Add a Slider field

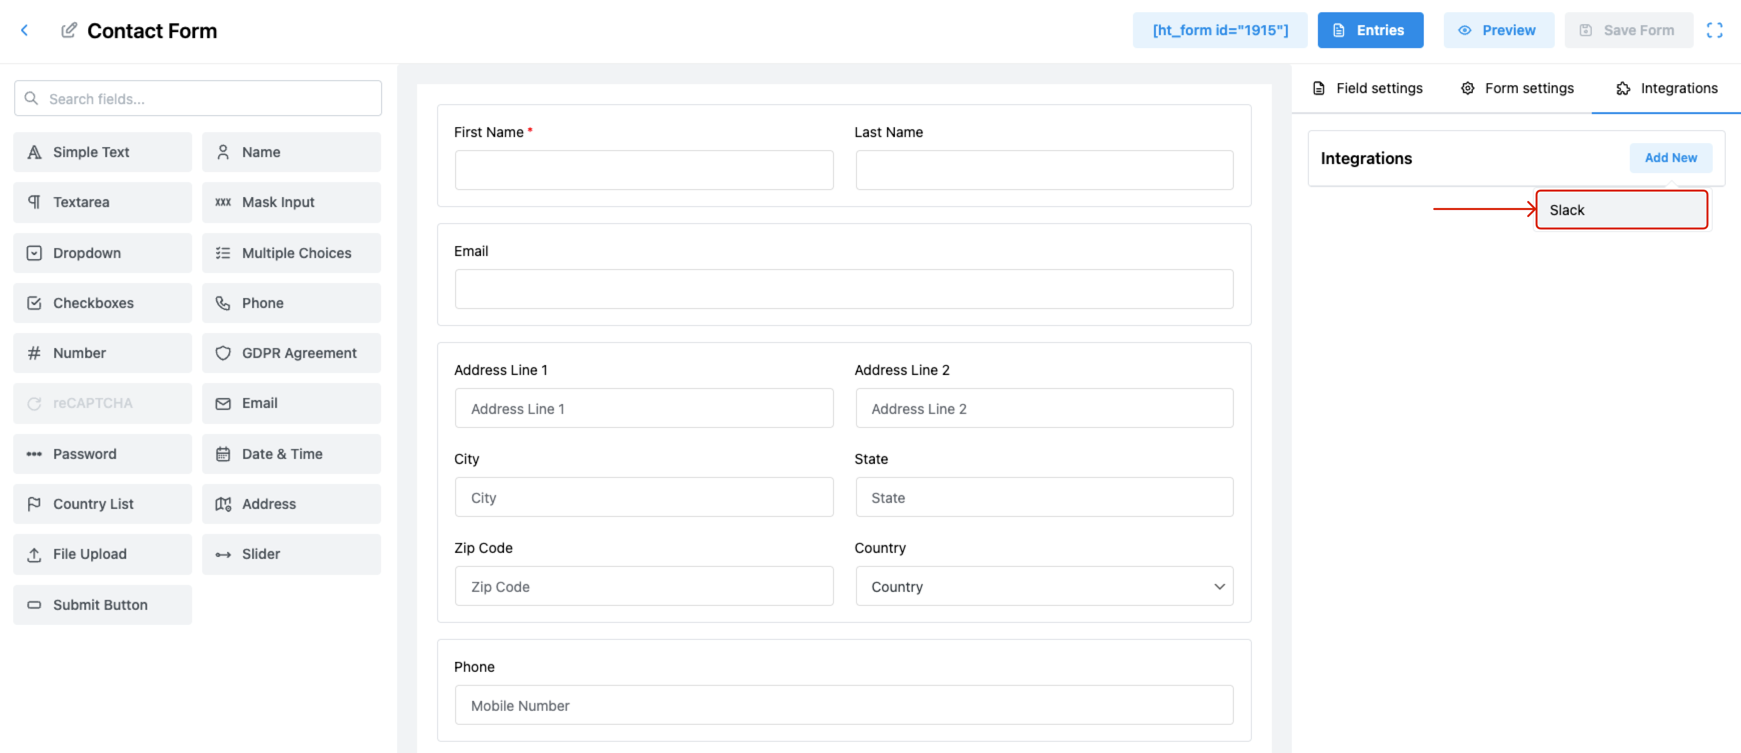tap(291, 554)
